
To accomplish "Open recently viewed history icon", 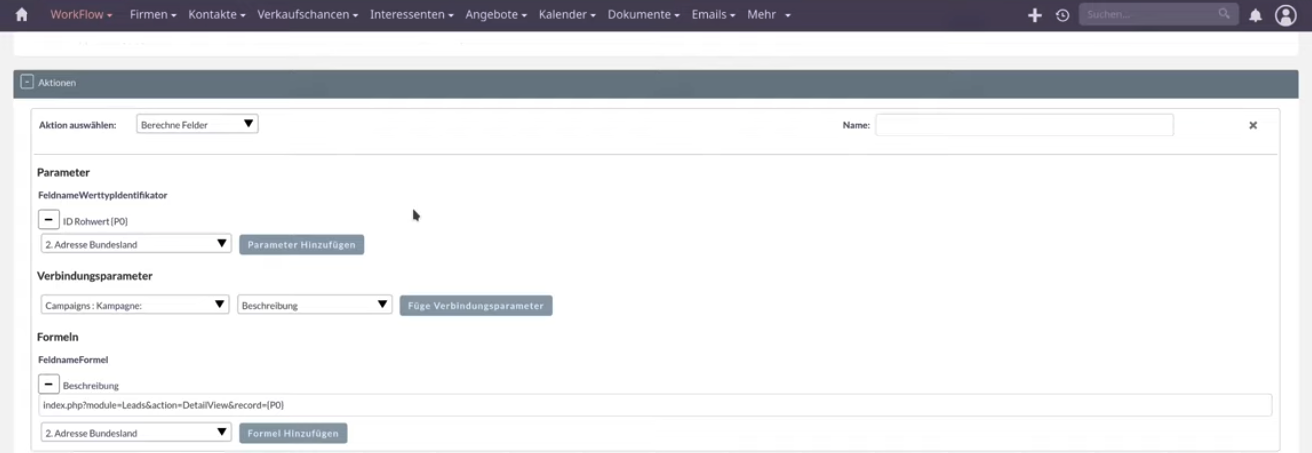I will pyautogui.click(x=1062, y=15).
